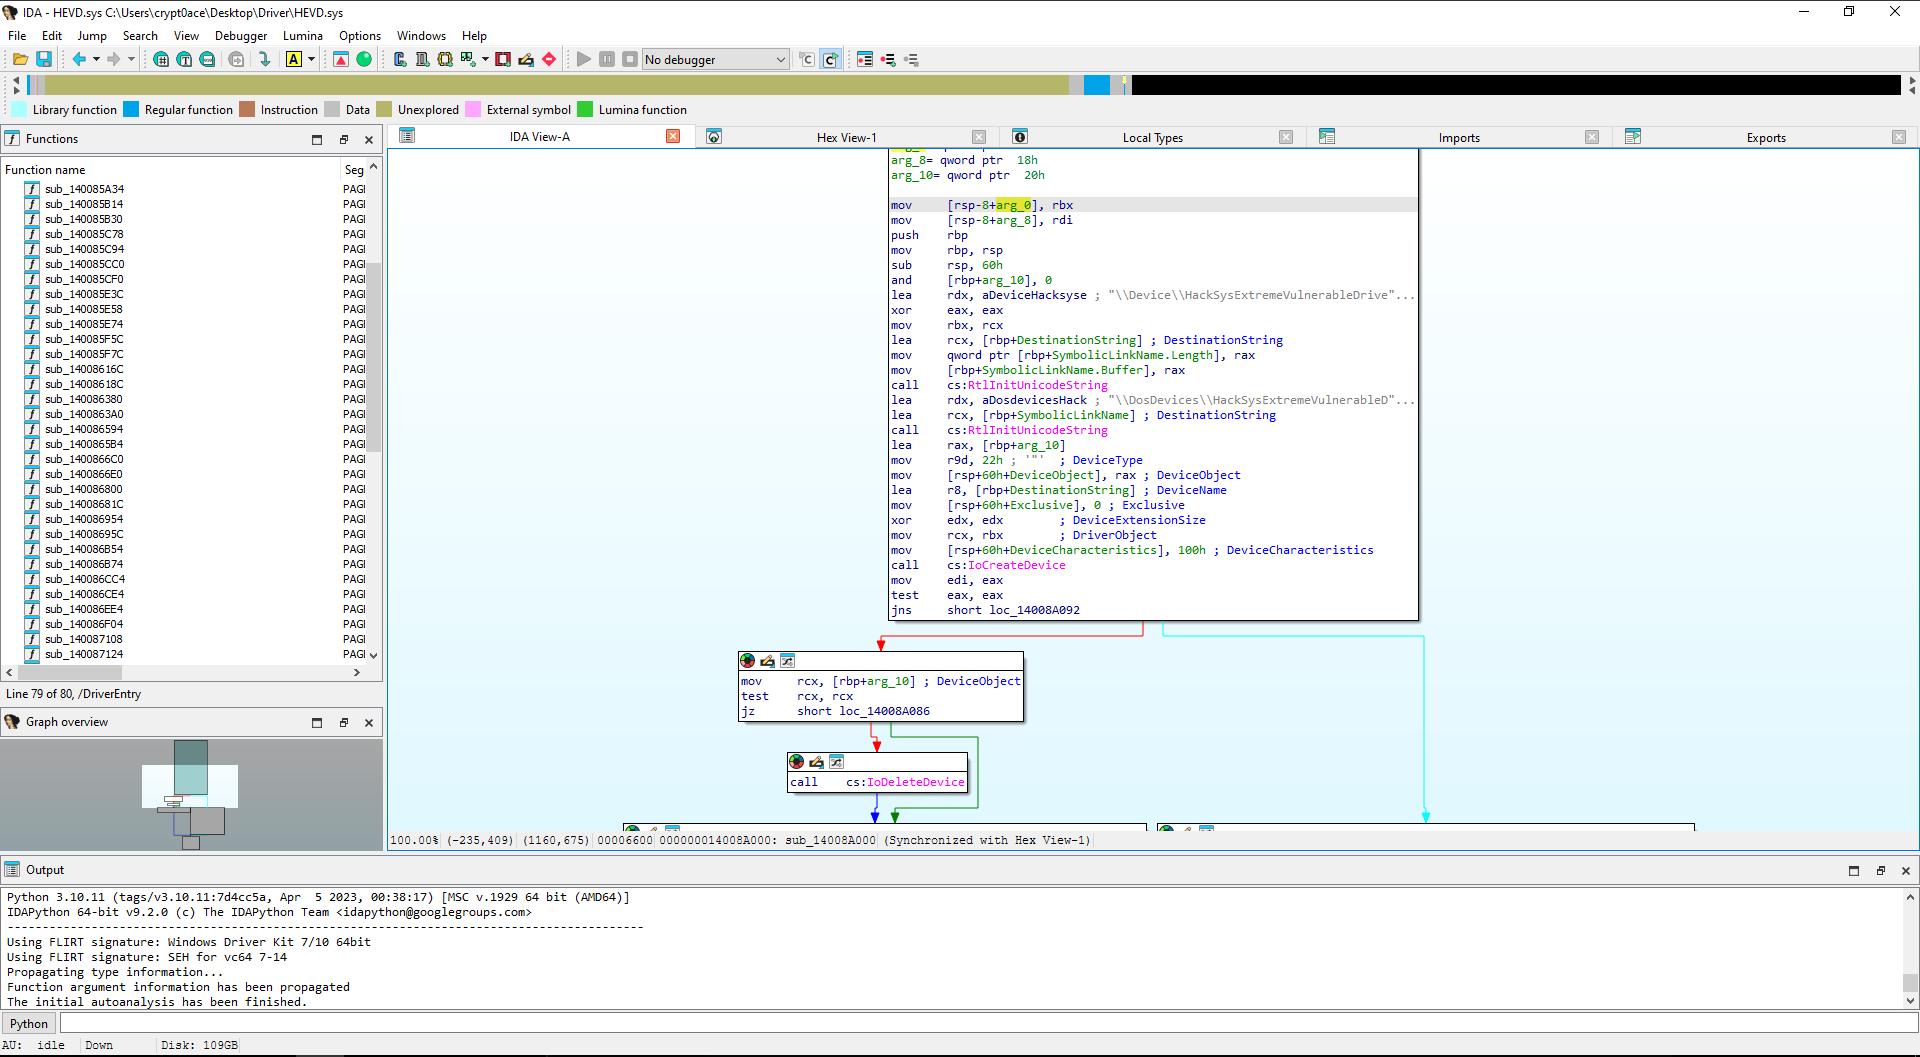This screenshot has width=1920, height=1057.
Task: Click the IoDeleteDevice call in the graph
Action: [916, 782]
